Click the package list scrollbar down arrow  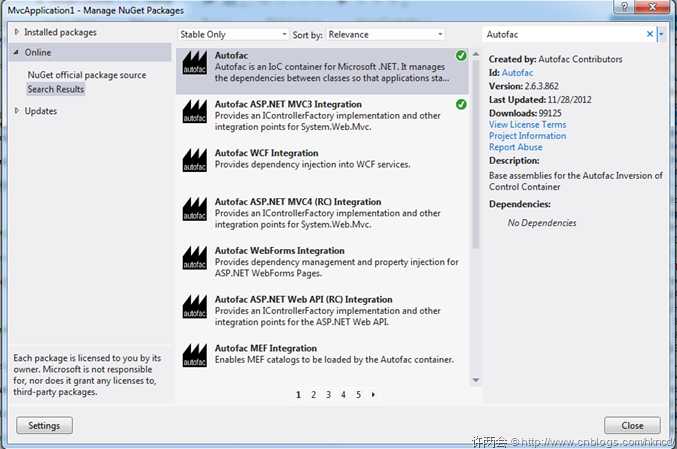pos(476,380)
